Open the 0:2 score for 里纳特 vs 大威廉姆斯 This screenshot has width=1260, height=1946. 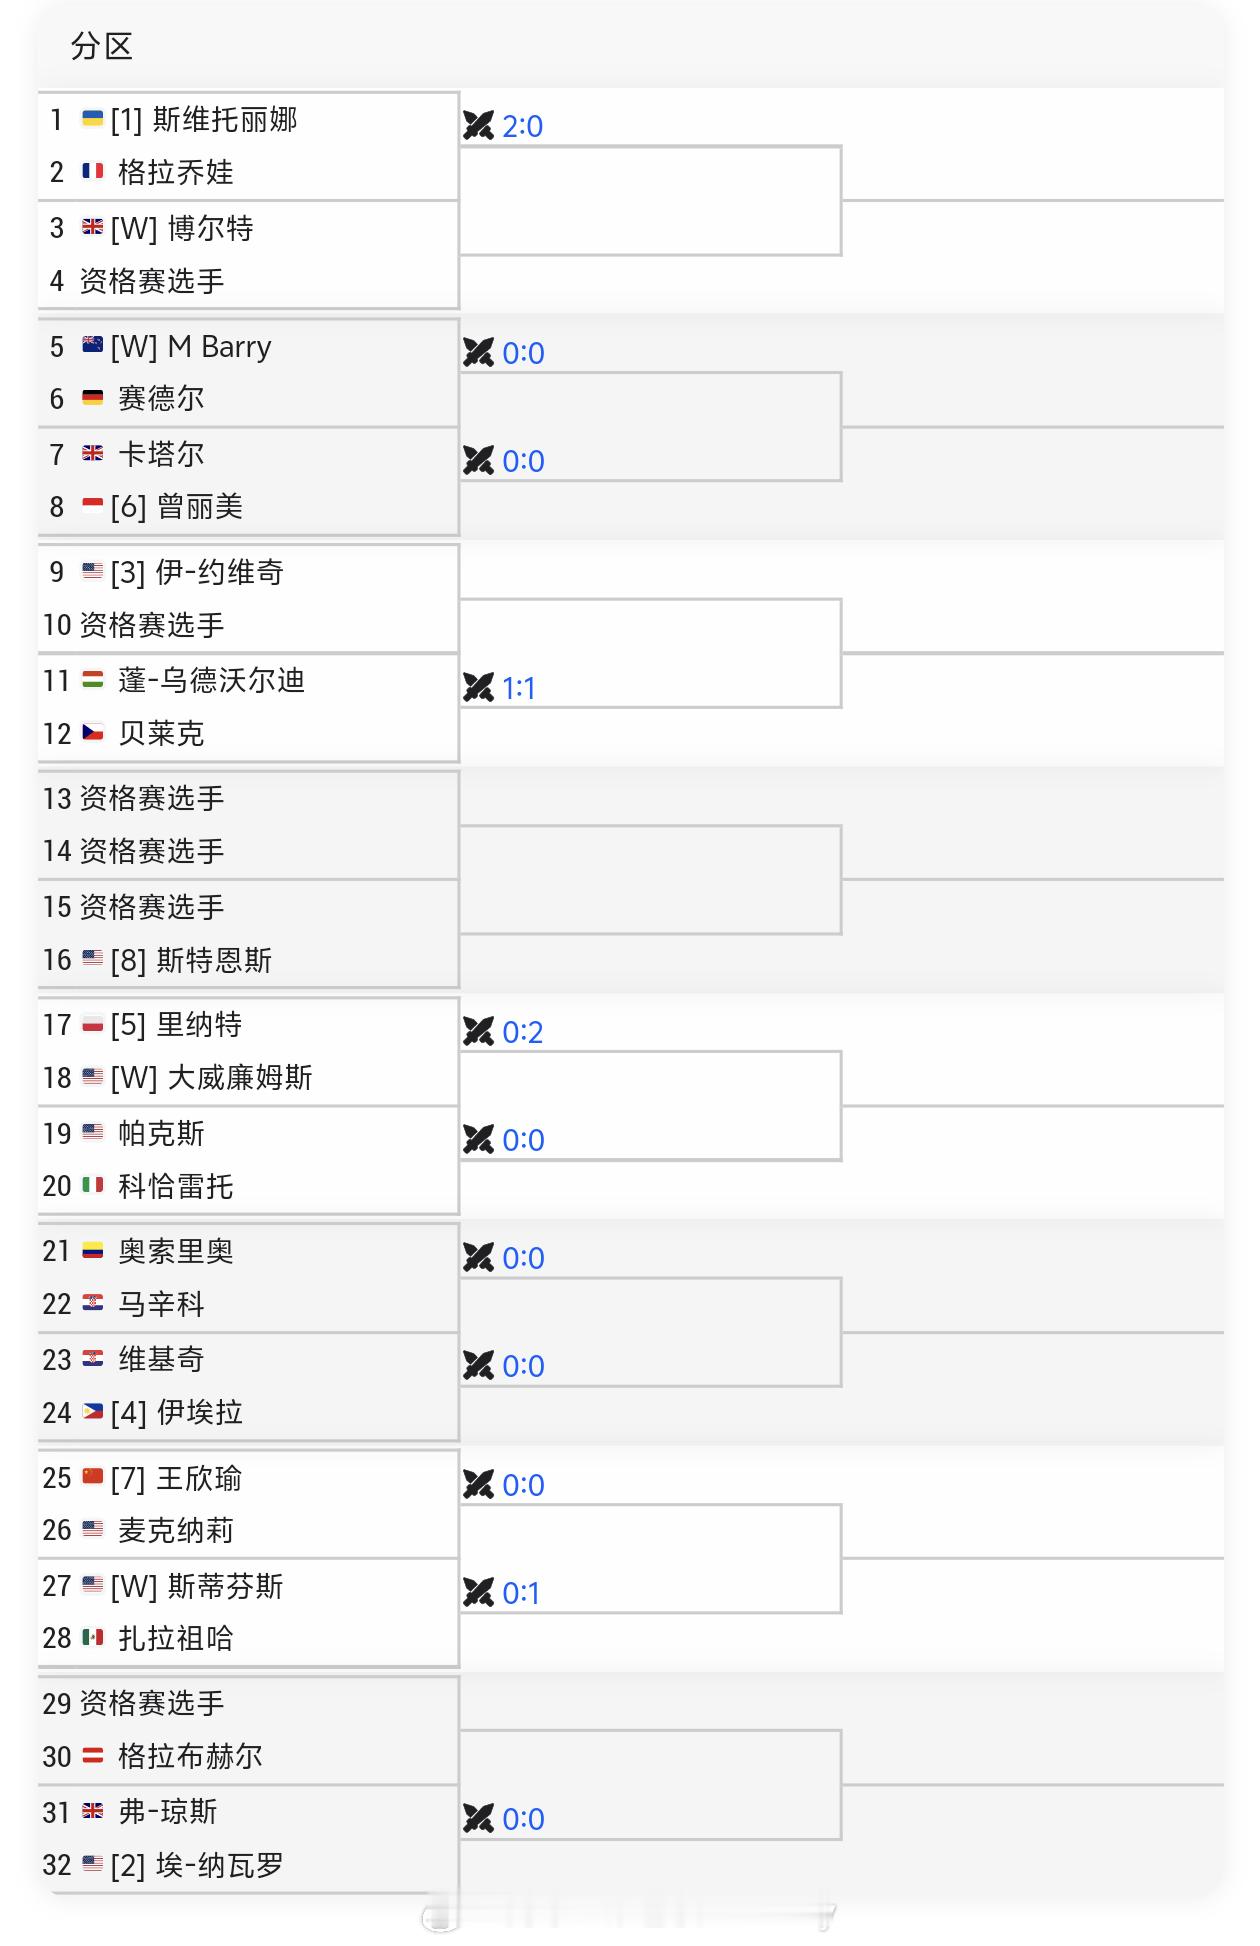522,1031
